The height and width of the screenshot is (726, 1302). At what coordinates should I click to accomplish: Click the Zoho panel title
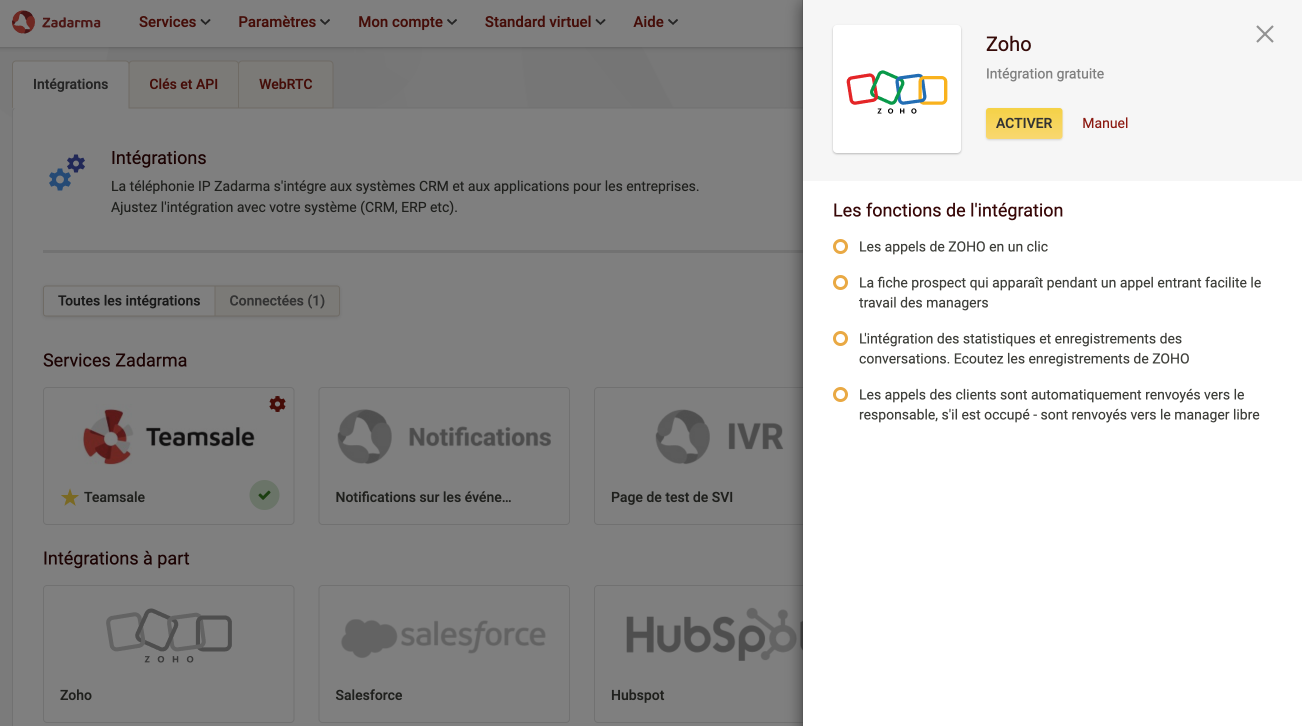click(1008, 44)
